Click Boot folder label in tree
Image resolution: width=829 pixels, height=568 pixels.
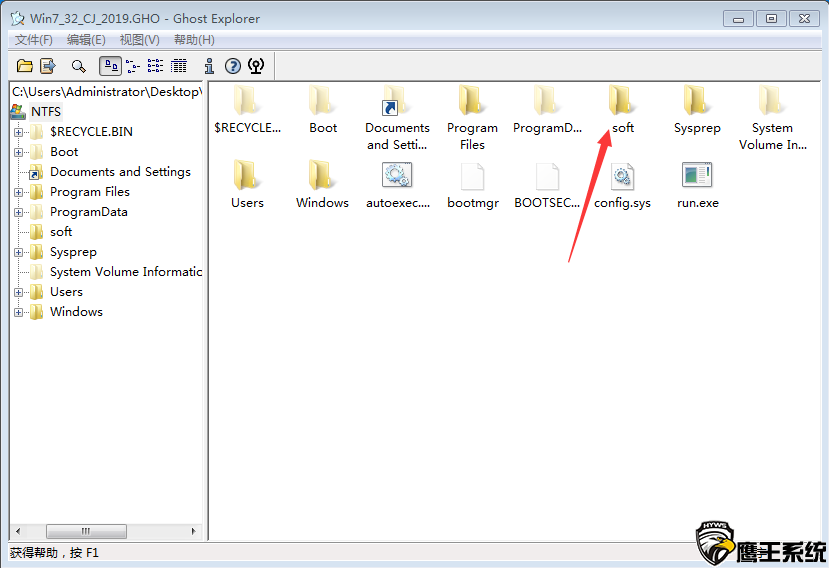pos(64,152)
